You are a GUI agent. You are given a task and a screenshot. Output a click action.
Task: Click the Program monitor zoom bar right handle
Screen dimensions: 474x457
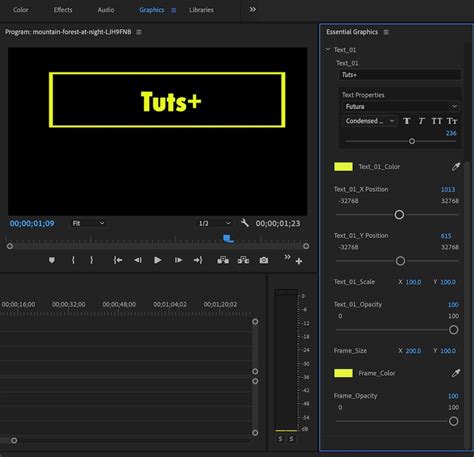point(306,246)
